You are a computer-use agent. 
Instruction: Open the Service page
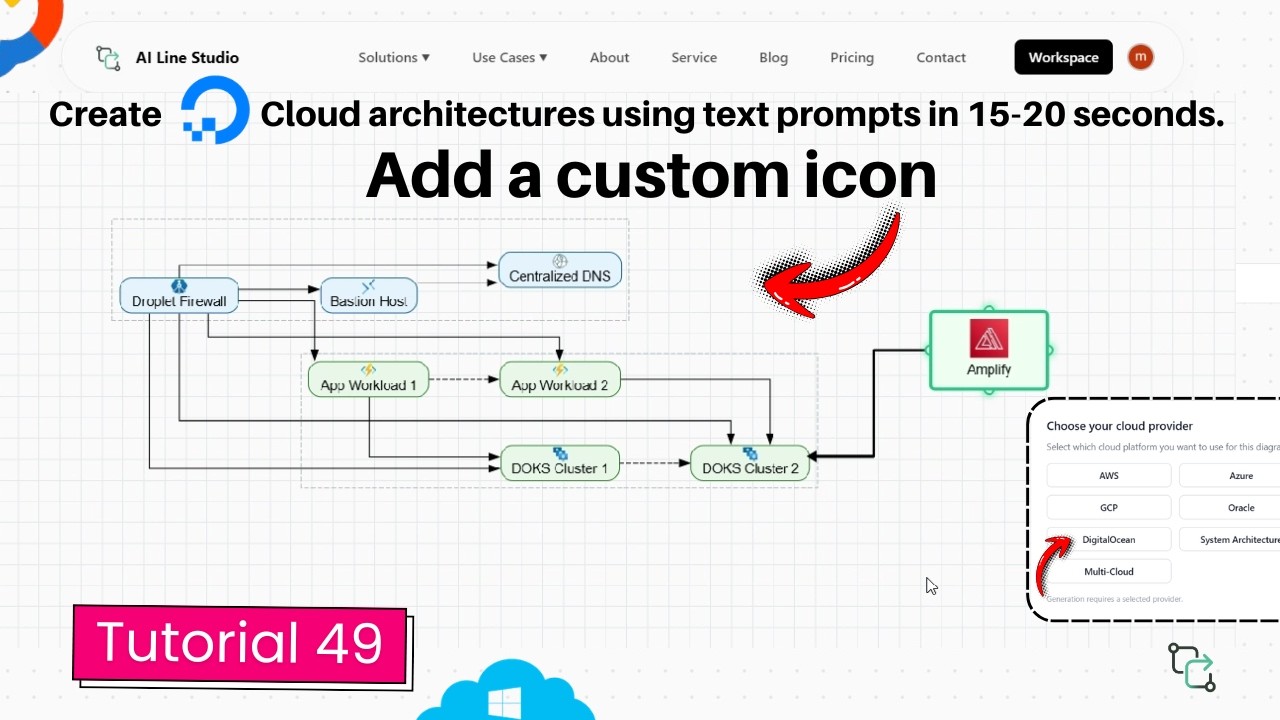694,57
